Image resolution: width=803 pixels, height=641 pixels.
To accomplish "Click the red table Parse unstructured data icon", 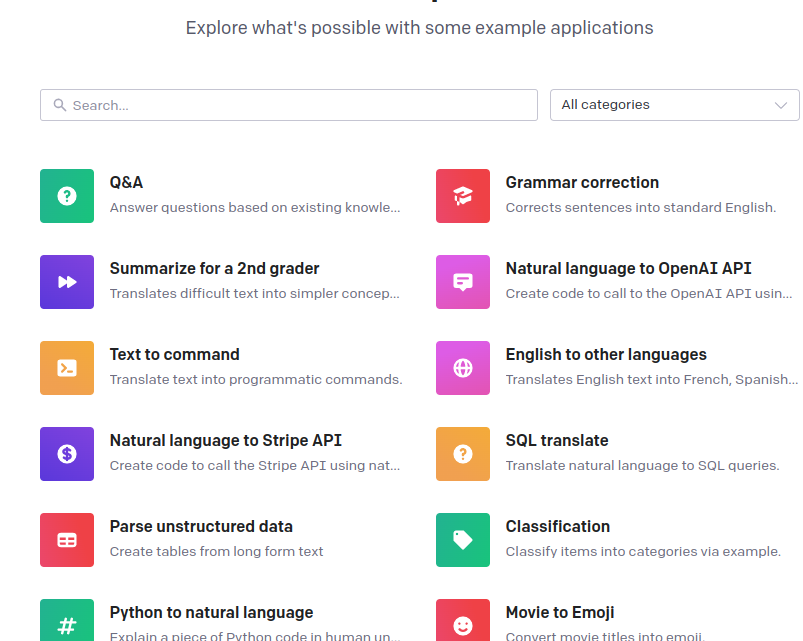I will click(67, 540).
